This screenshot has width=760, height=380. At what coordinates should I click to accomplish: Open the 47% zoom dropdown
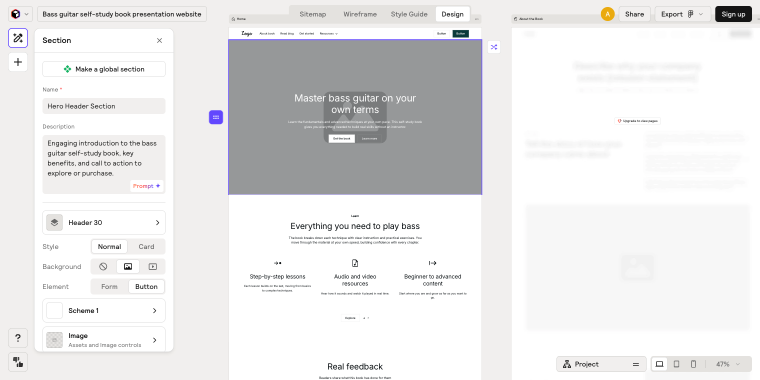click(x=728, y=364)
